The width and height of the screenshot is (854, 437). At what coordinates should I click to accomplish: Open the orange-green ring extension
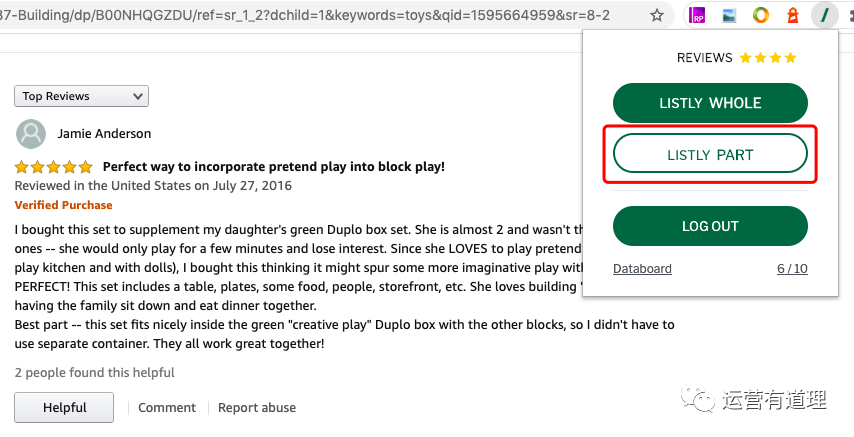tap(760, 16)
